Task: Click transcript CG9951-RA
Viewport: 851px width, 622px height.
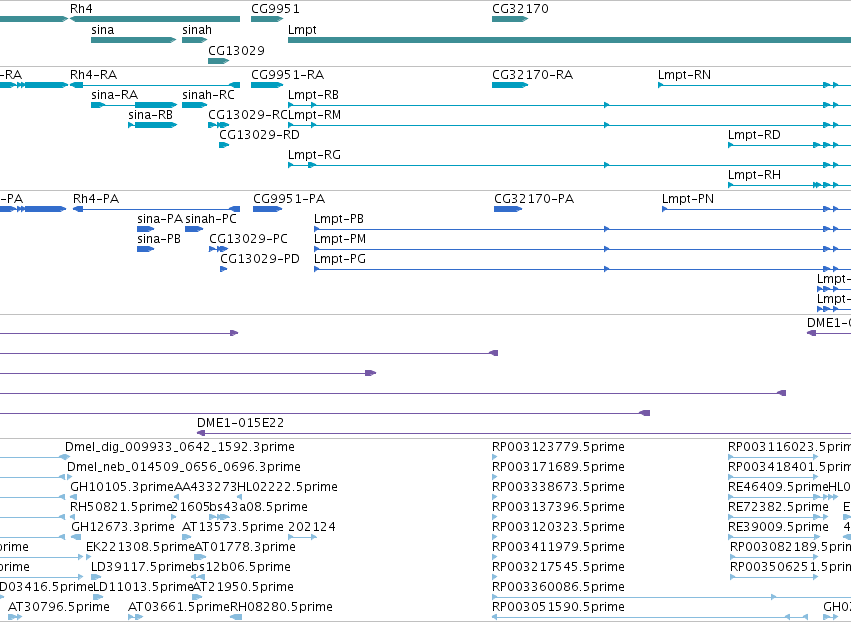Action: click(267, 85)
